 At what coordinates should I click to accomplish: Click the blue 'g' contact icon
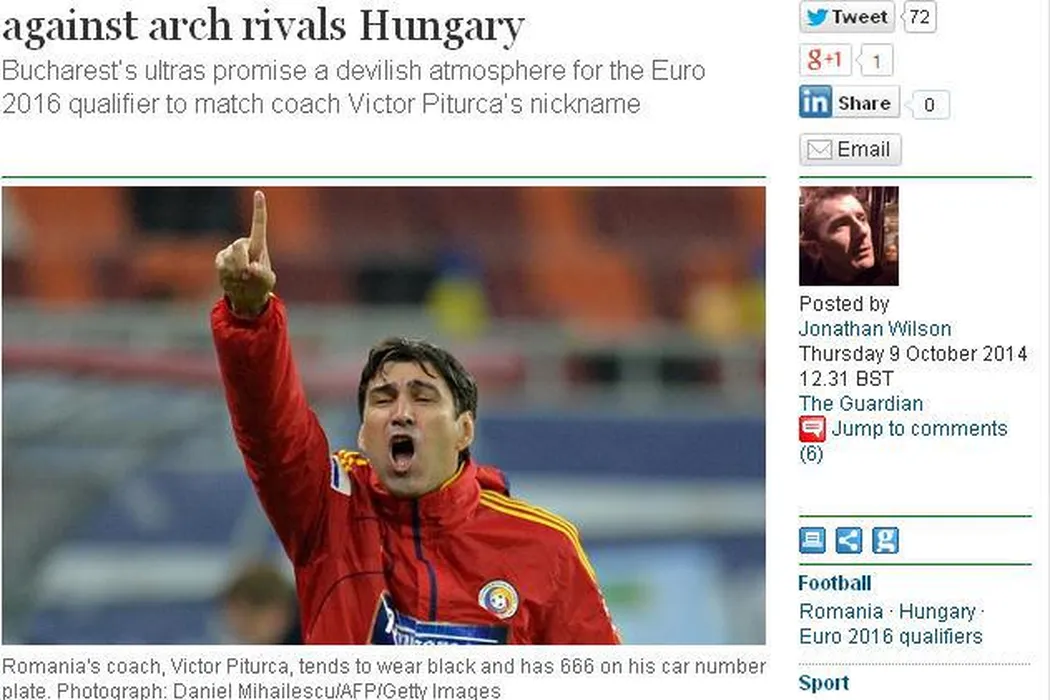pos(885,540)
